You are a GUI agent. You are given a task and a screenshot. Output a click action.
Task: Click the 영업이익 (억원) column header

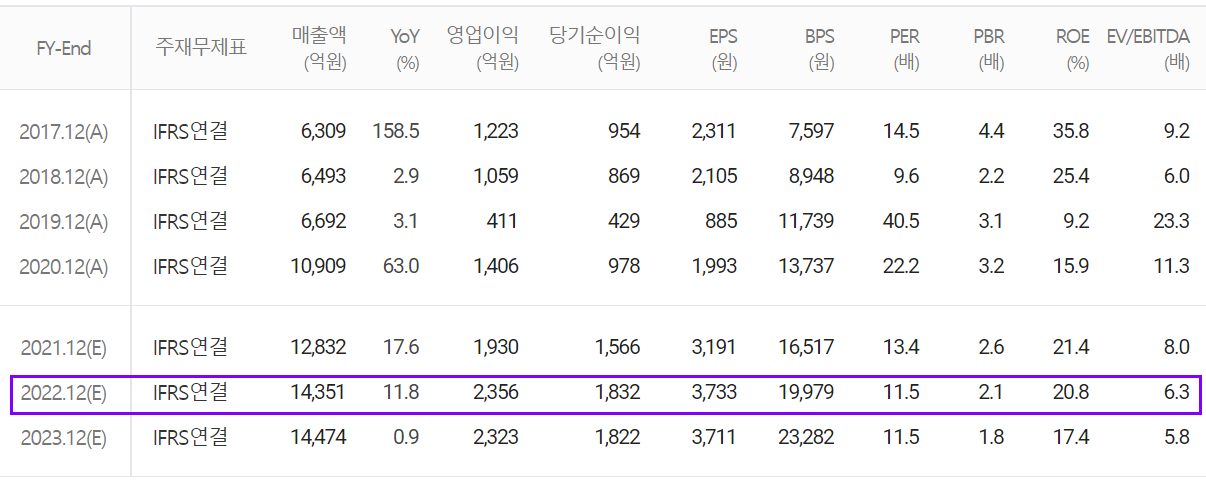pos(485,48)
